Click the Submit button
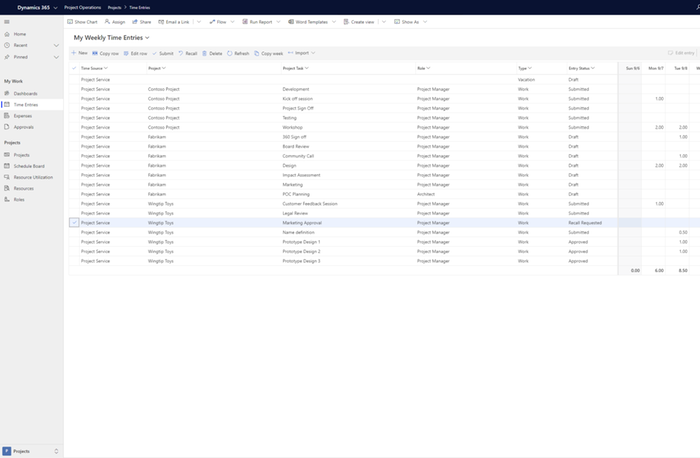 tap(162, 53)
